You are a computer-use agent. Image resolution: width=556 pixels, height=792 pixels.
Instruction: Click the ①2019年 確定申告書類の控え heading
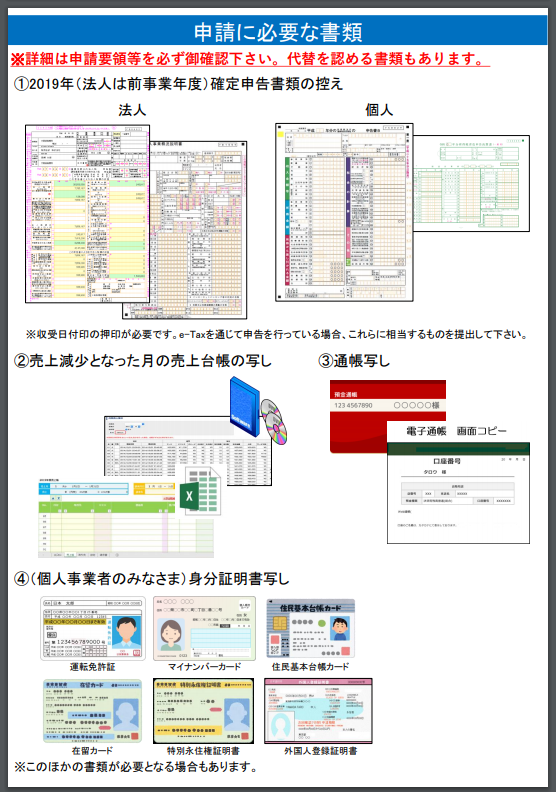(x=178, y=84)
